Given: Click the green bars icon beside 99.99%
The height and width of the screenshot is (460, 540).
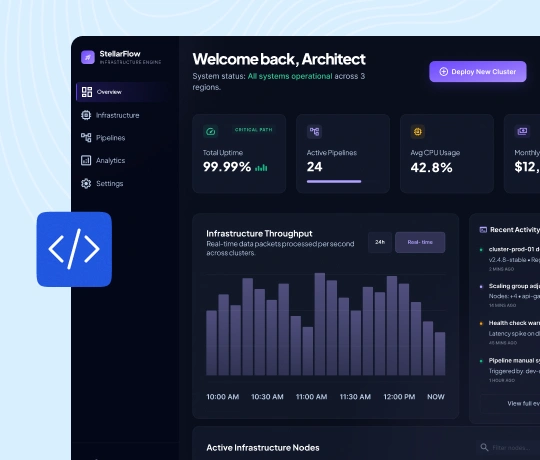Looking at the screenshot, I should pos(261,168).
